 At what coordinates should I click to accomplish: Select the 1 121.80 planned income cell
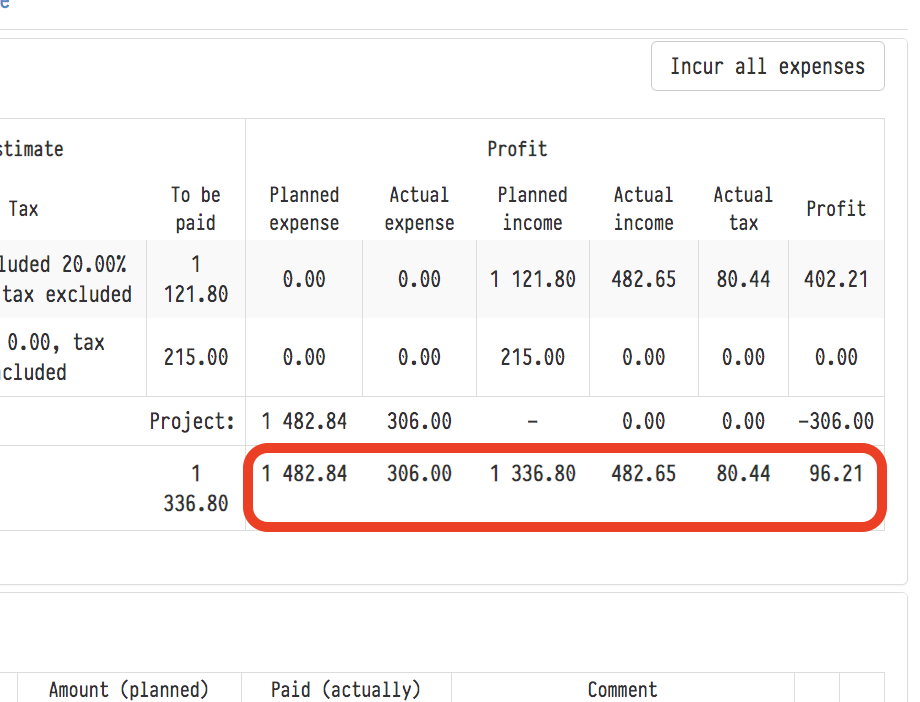[x=532, y=280]
